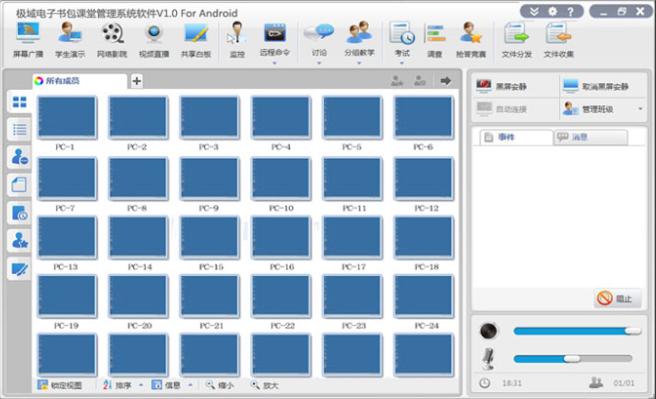Open 共享白板 shared whiteboard
656x399 pixels.
pyautogui.click(x=196, y=40)
